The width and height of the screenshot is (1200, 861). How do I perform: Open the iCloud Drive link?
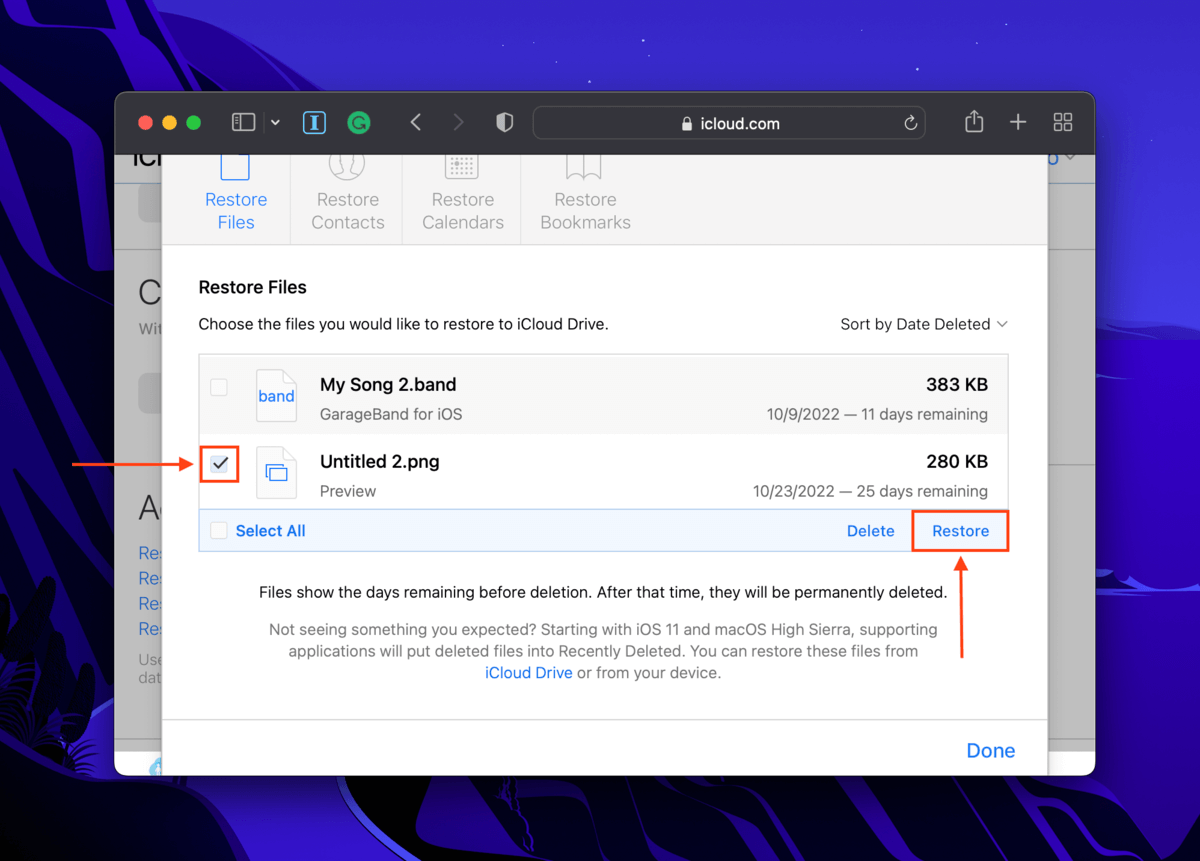click(x=529, y=673)
